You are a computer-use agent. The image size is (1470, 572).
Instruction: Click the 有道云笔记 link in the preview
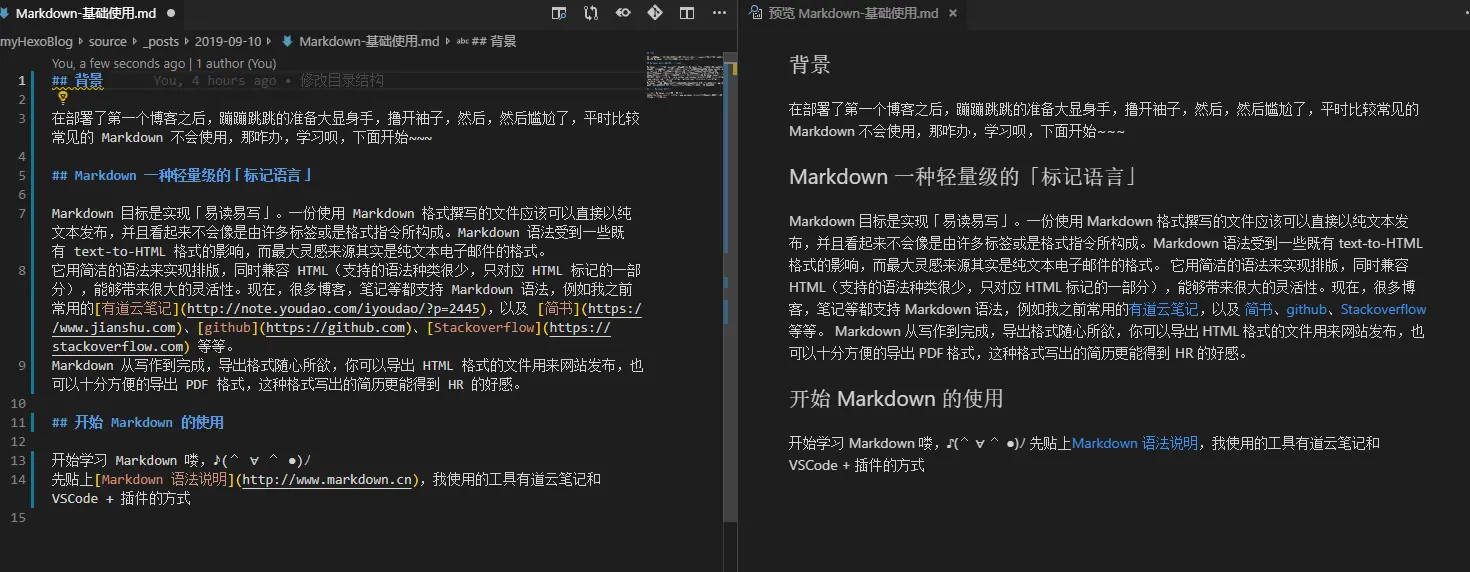1163,309
